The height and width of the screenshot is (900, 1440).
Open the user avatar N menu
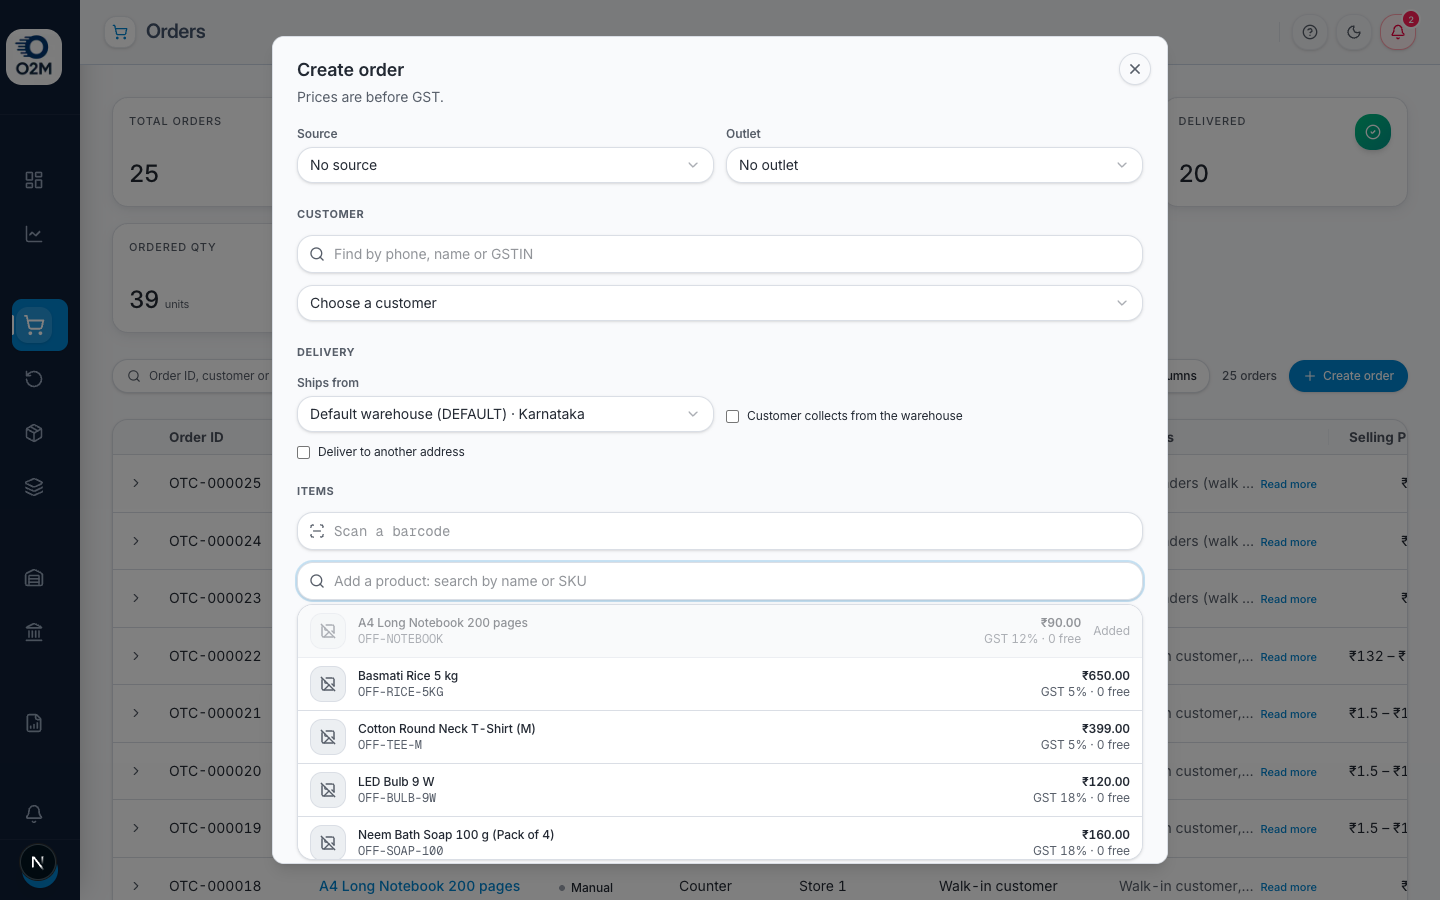(38, 862)
